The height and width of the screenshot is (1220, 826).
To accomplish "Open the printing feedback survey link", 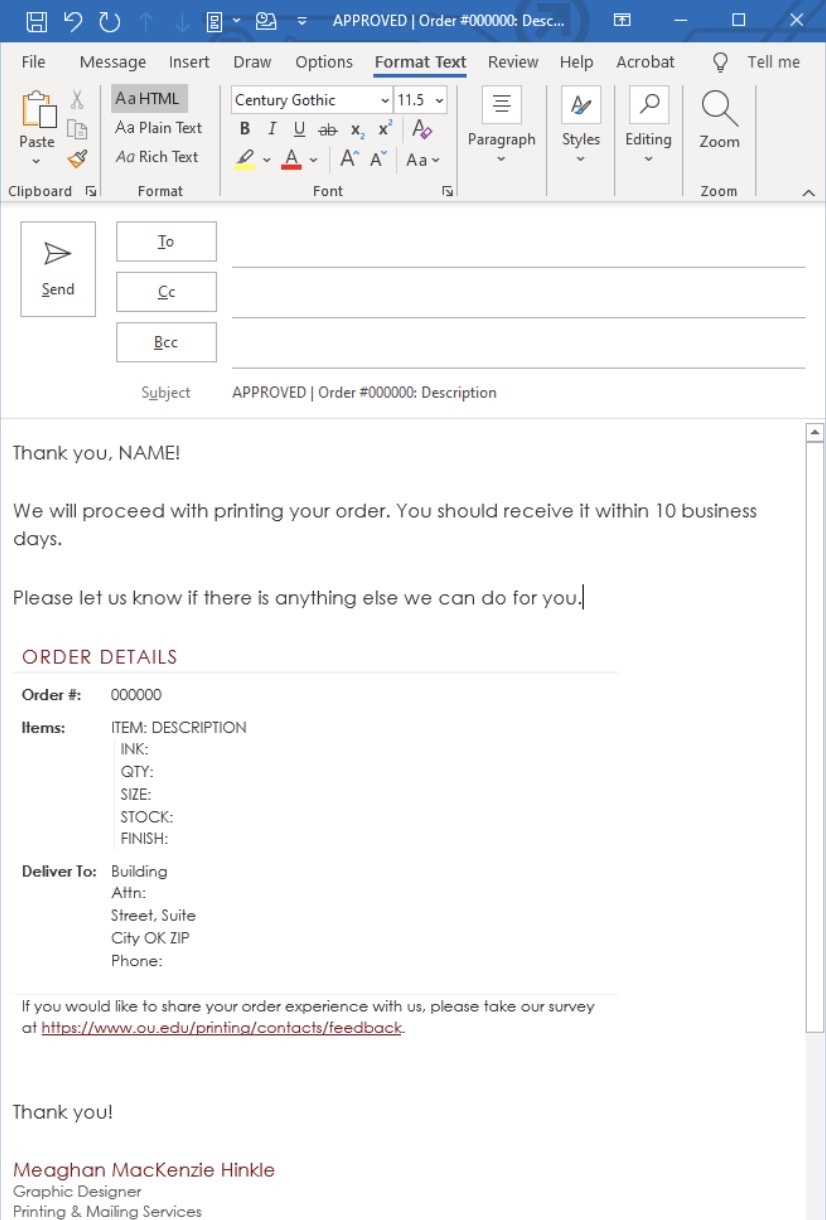I will [221, 1027].
